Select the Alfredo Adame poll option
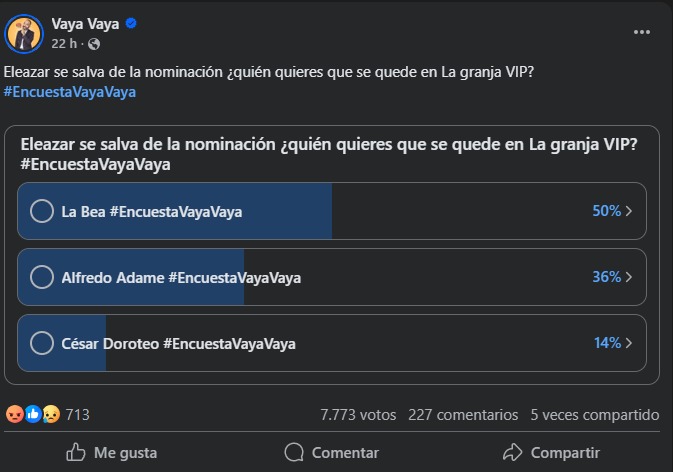The image size is (673, 472). click(42, 277)
